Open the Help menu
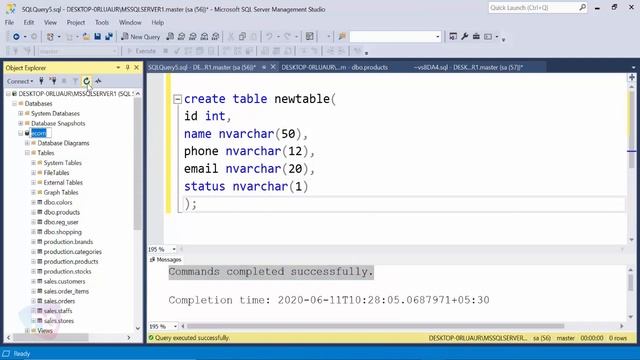This screenshot has width=640, height=360. tap(158, 22)
